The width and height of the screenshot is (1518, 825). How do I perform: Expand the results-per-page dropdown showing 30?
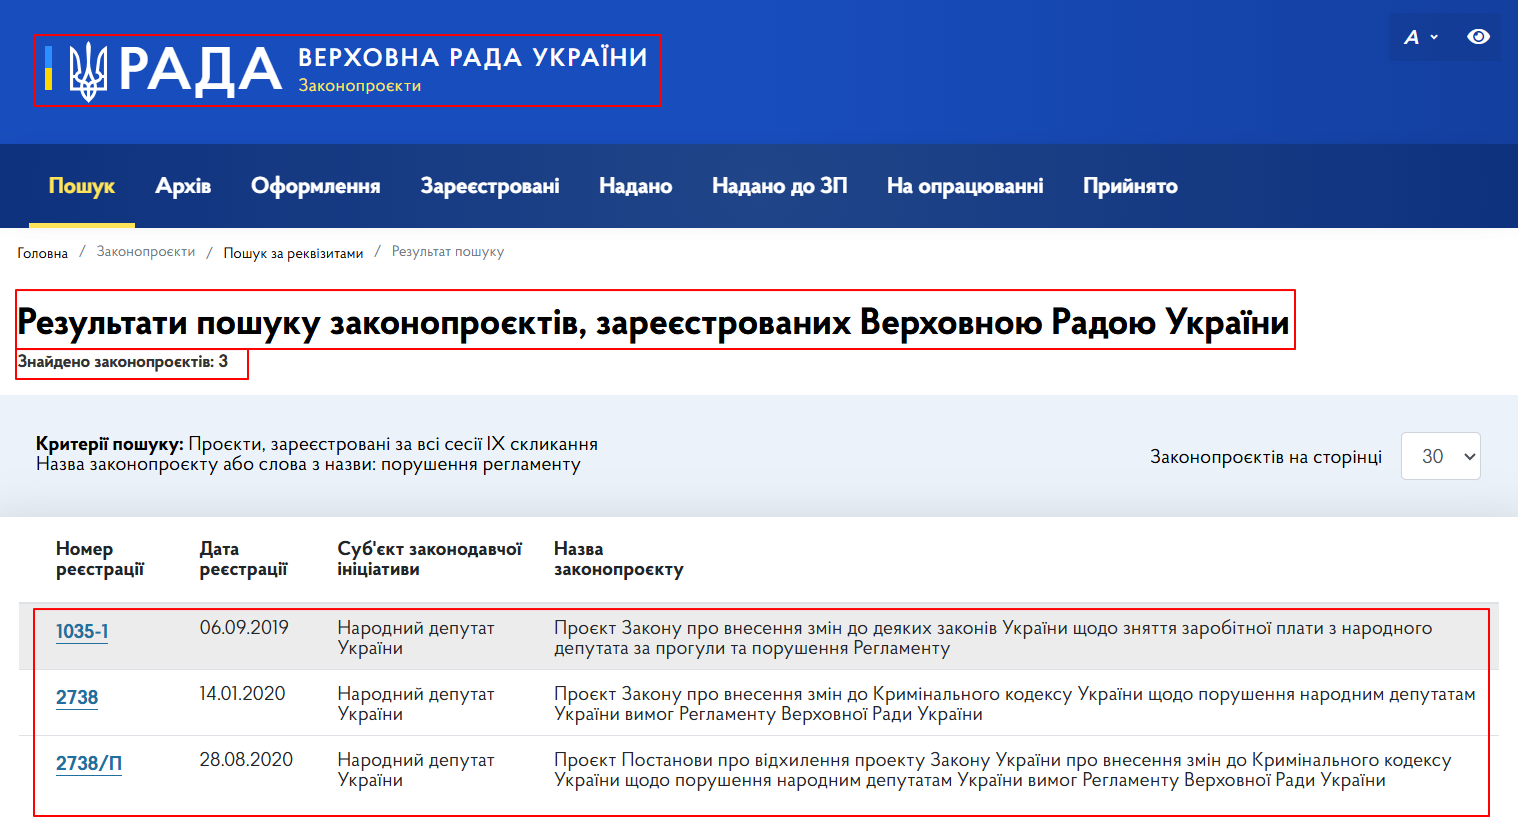click(1441, 456)
